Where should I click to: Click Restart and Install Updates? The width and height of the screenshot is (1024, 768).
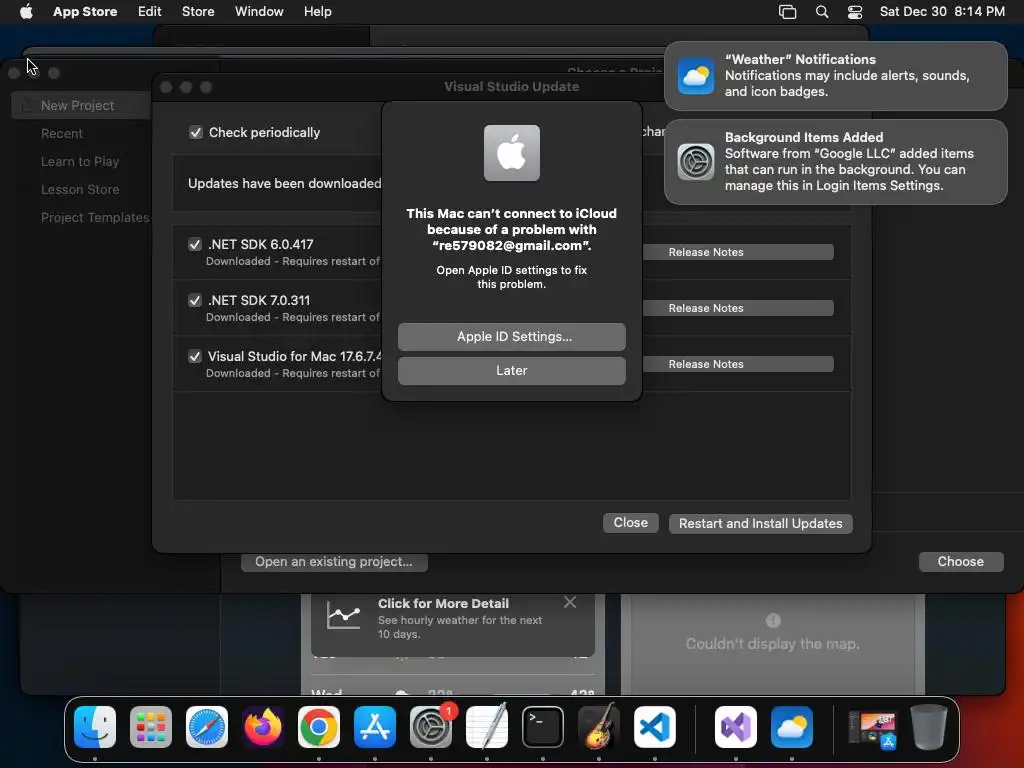coord(761,524)
